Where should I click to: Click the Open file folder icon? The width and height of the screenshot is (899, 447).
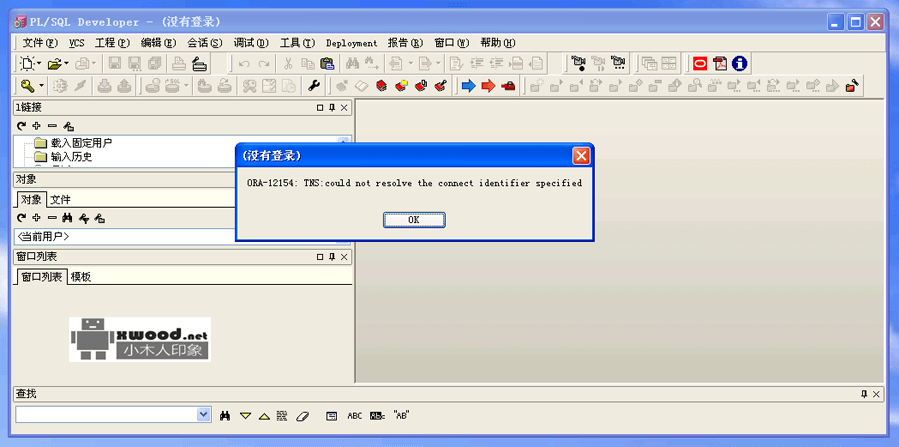coord(54,63)
